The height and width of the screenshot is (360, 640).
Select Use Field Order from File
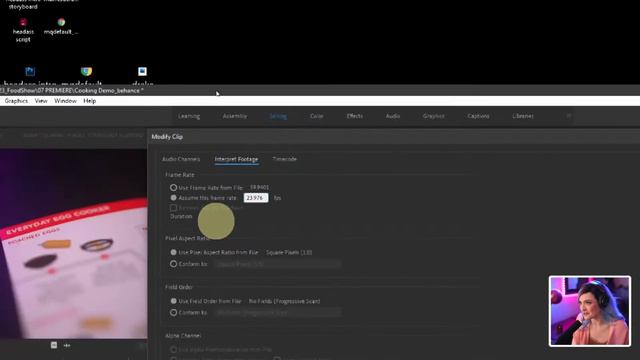[x=173, y=301]
